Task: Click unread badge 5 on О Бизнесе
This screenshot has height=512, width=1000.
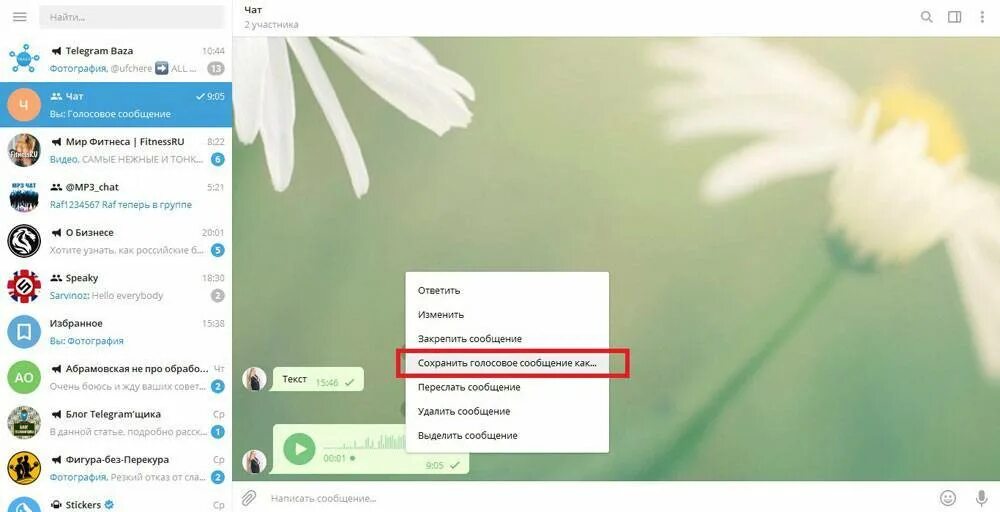Action: click(218, 250)
